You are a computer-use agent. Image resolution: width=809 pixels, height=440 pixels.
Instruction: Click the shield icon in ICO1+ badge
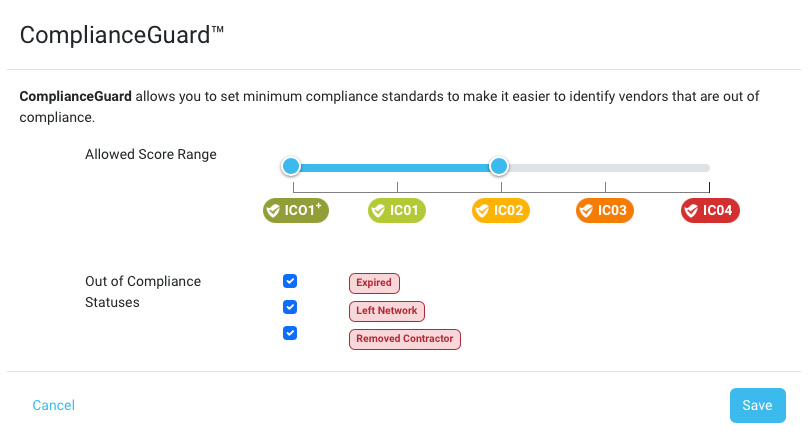pyautogui.click(x=273, y=211)
